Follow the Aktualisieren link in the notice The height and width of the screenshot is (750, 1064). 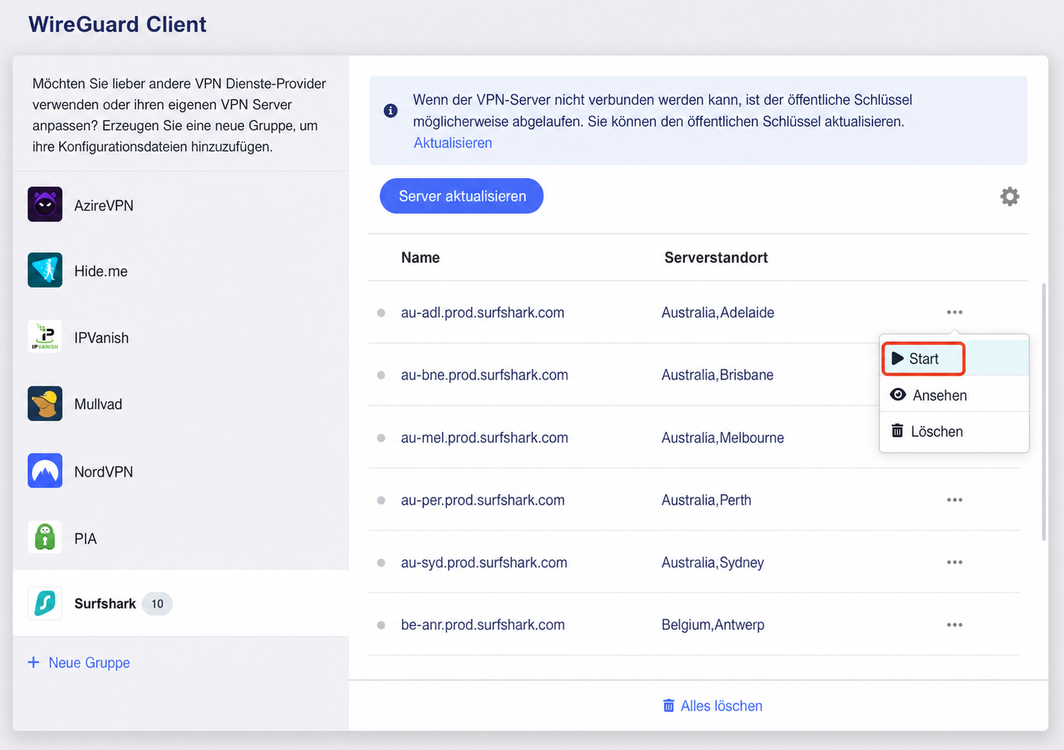click(x=453, y=143)
